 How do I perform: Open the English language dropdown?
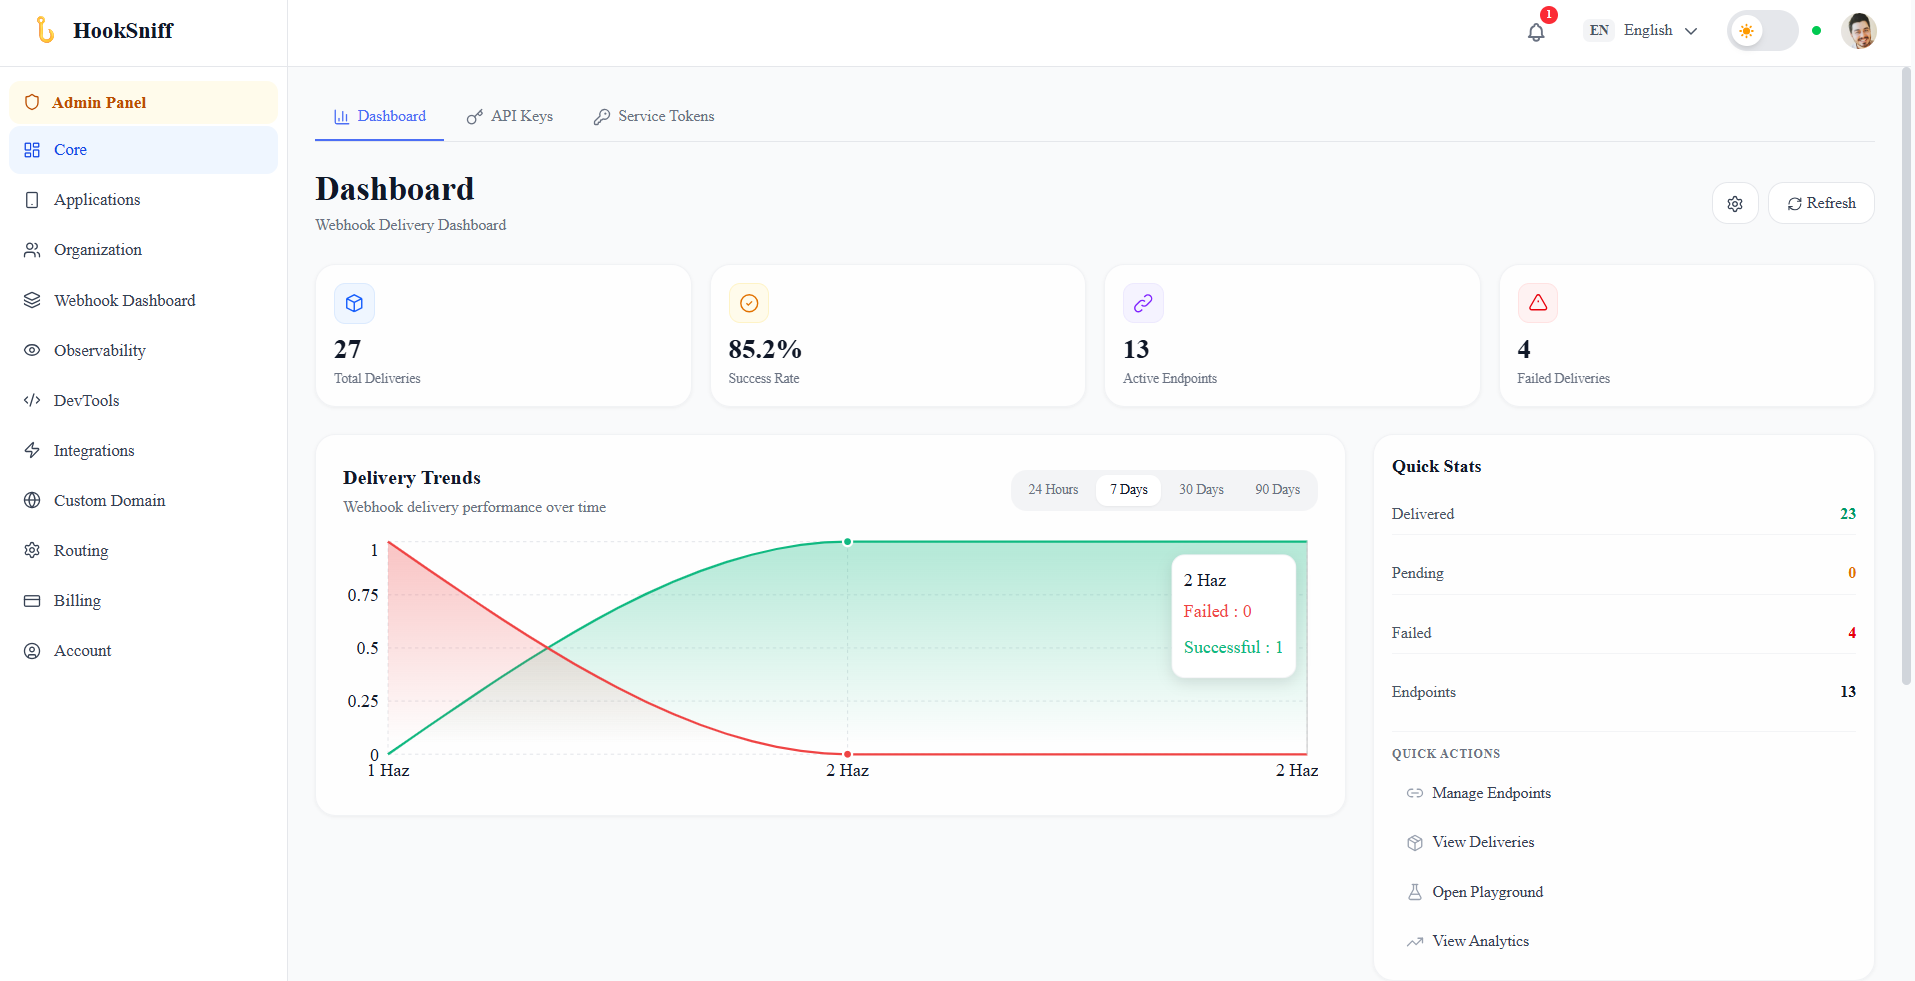1641,31
